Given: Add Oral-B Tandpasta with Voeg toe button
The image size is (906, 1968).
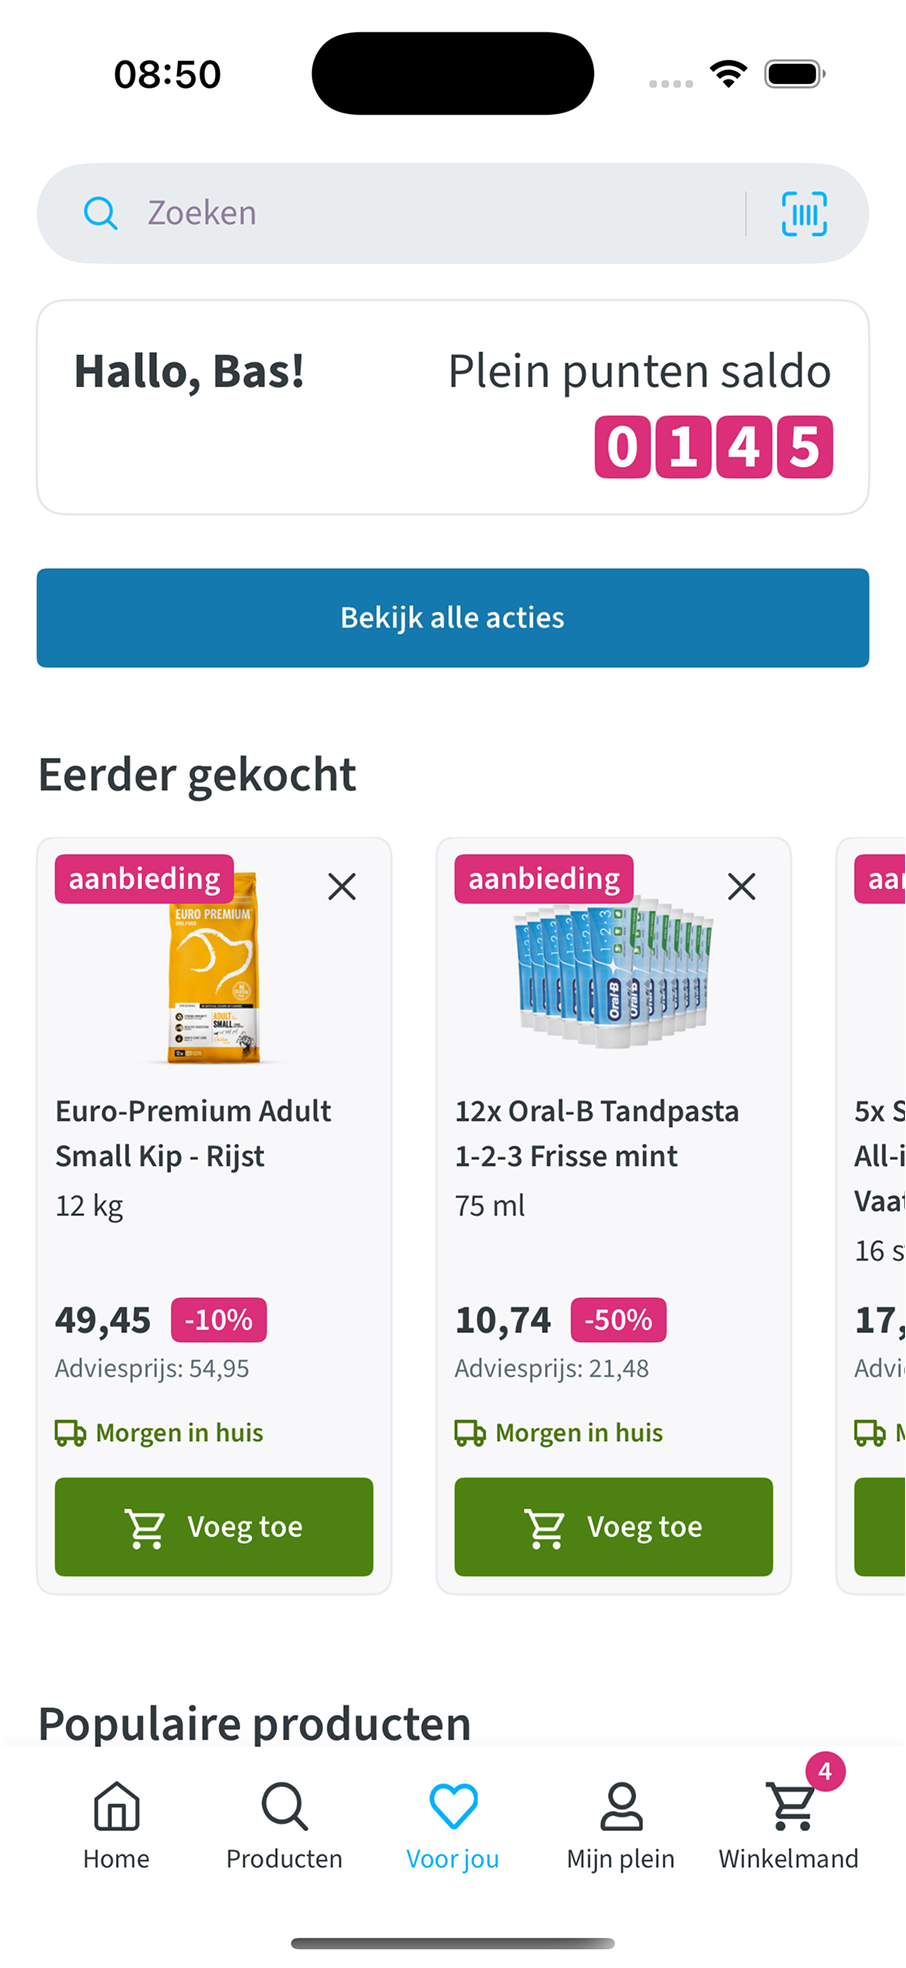Looking at the screenshot, I should pyautogui.click(x=613, y=1527).
